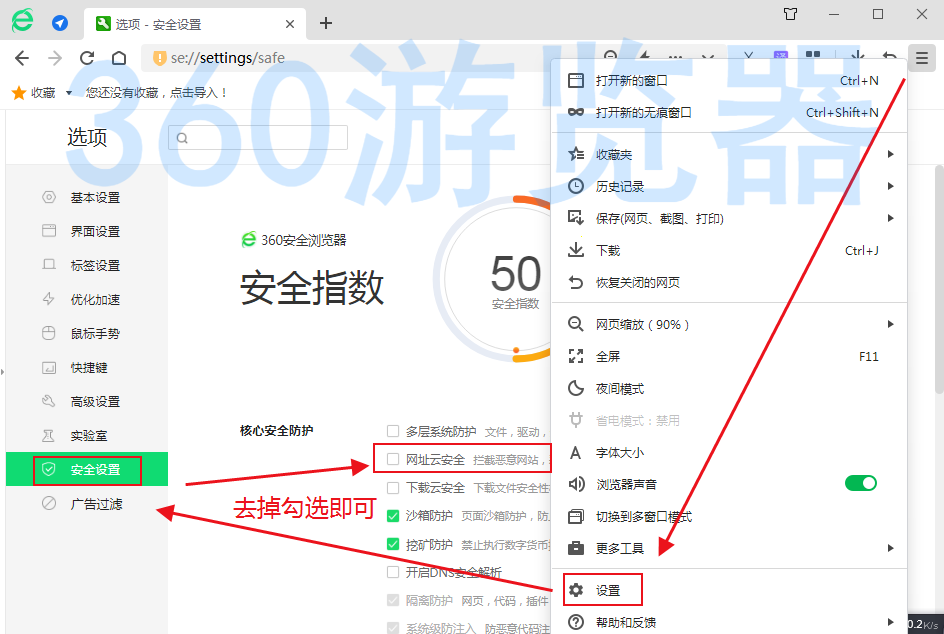Choose 打开新的无痕窗口 menu item

(x=729, y=113)
